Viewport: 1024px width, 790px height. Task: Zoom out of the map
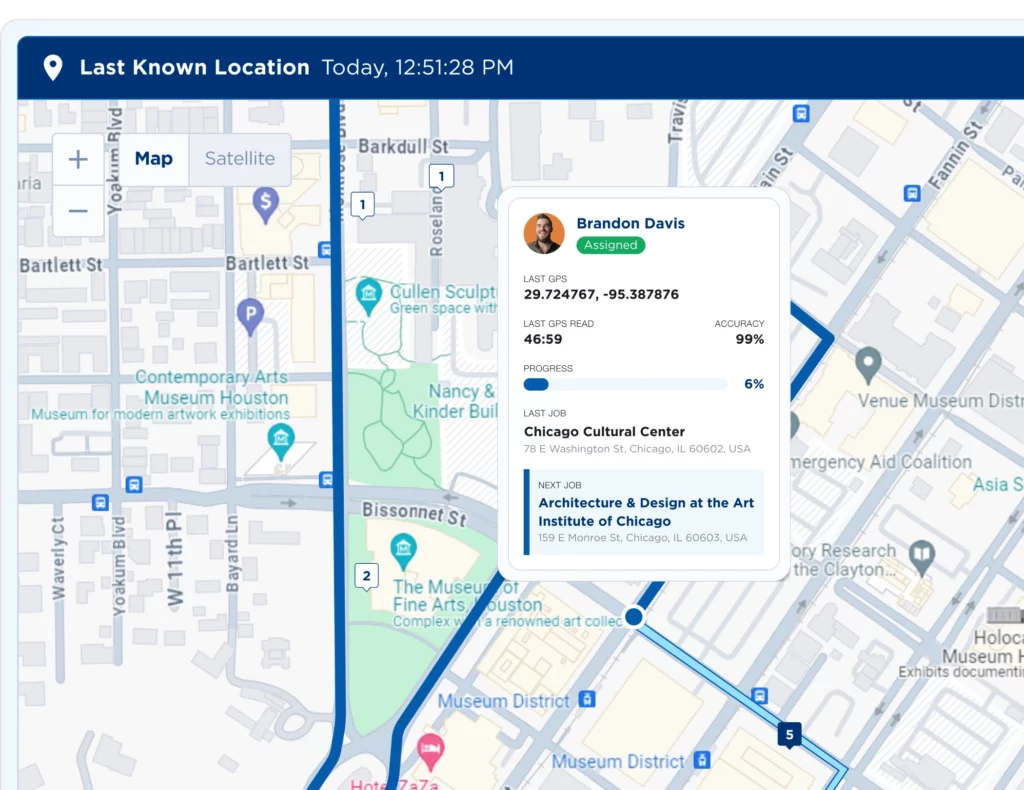pos(78,211)
